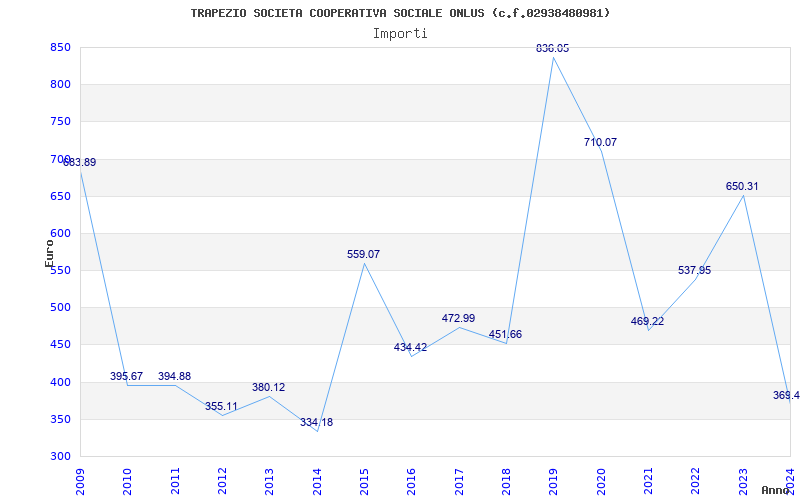Click the 500 y-axis tick value
The image size is (800, 500).
tap(60, 308)
